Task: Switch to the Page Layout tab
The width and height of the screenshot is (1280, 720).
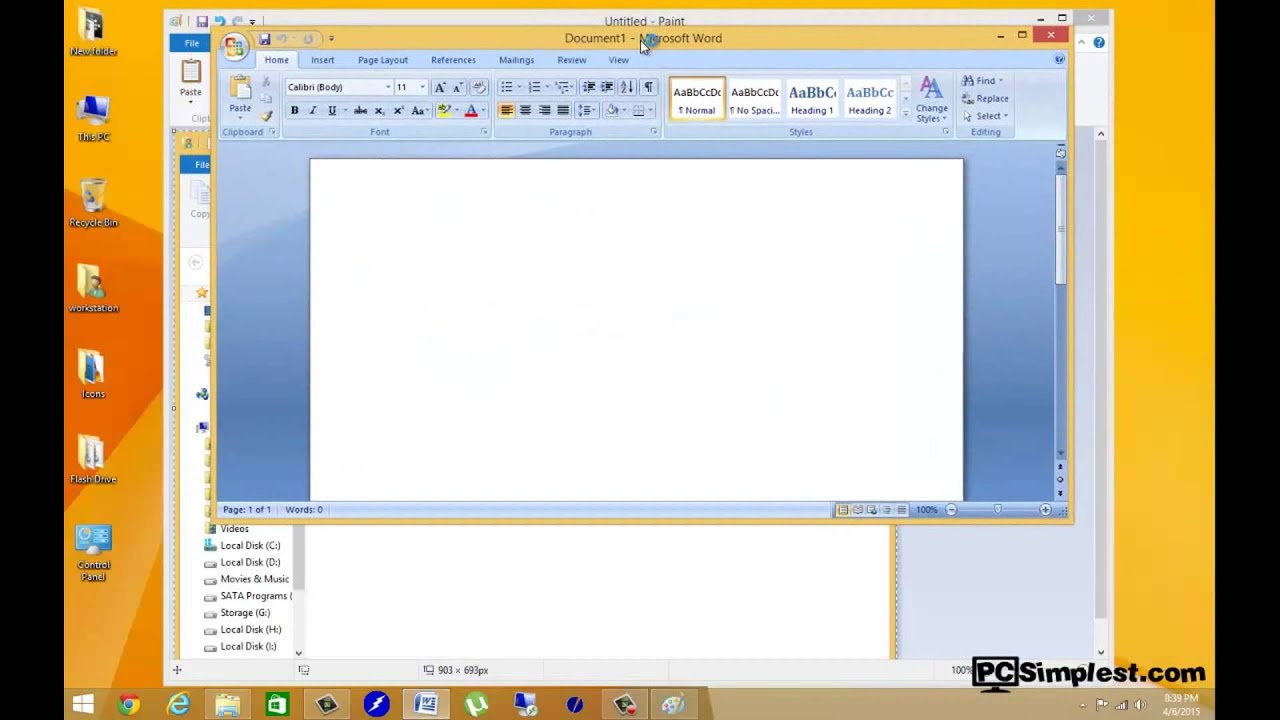Action: pos(383,60)
